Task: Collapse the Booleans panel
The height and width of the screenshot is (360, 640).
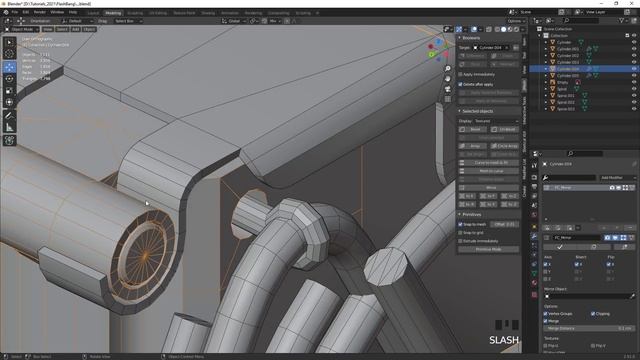Action: (460, 38)
